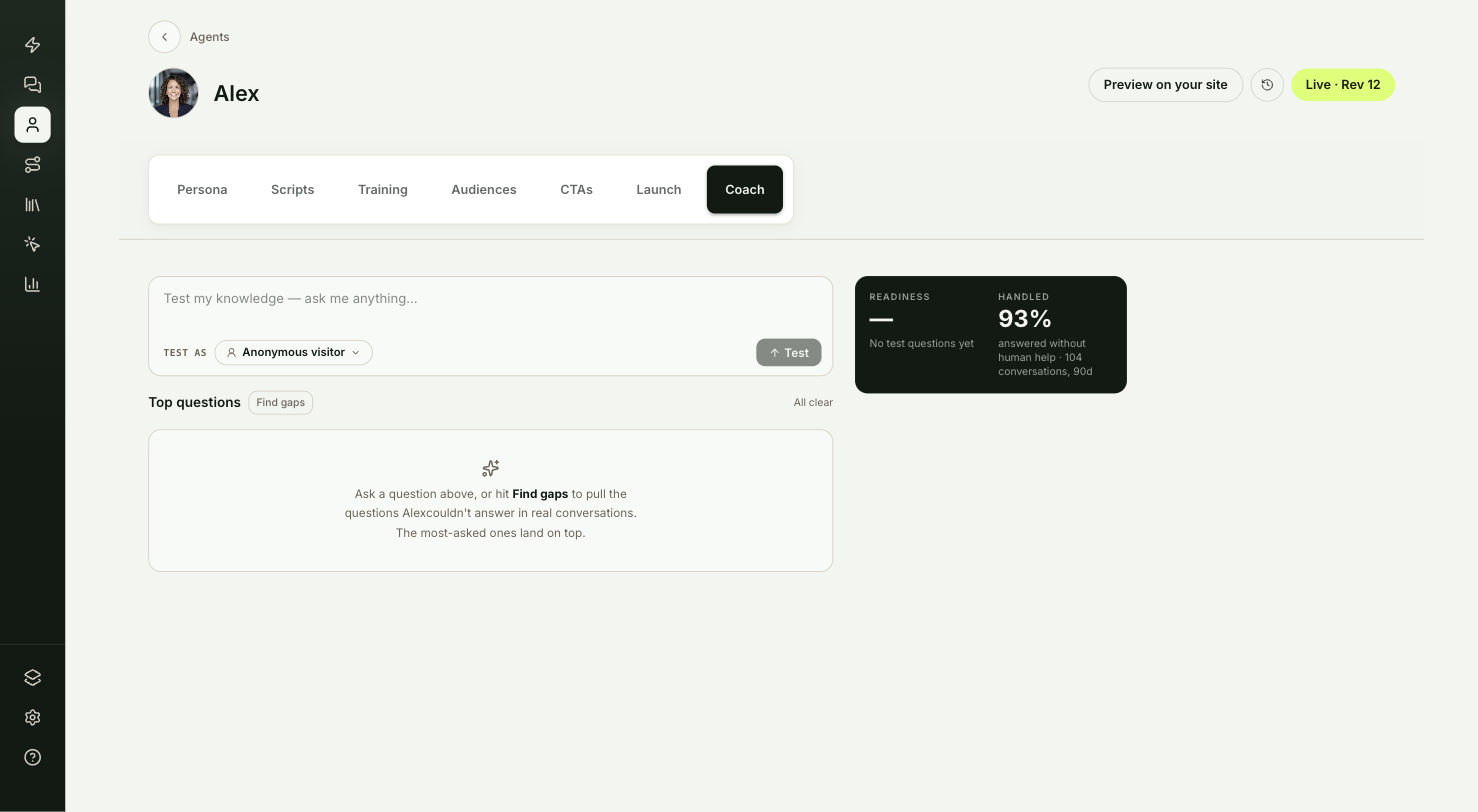The height and width of the screenshot is (812, 1478).
Task: Click Alex's avatar photo
Action: coord(174,93)
